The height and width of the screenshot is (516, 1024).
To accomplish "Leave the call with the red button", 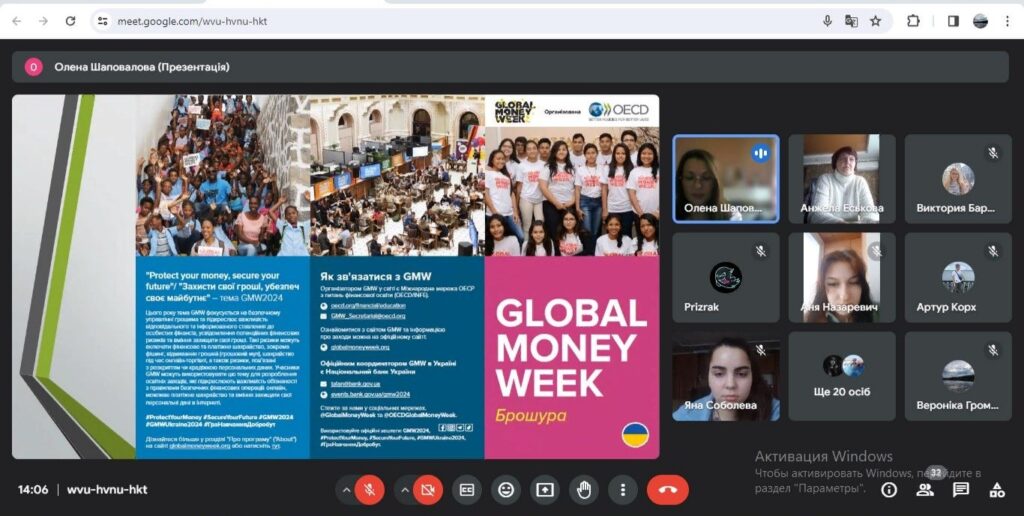I will [x=667, y=490].
